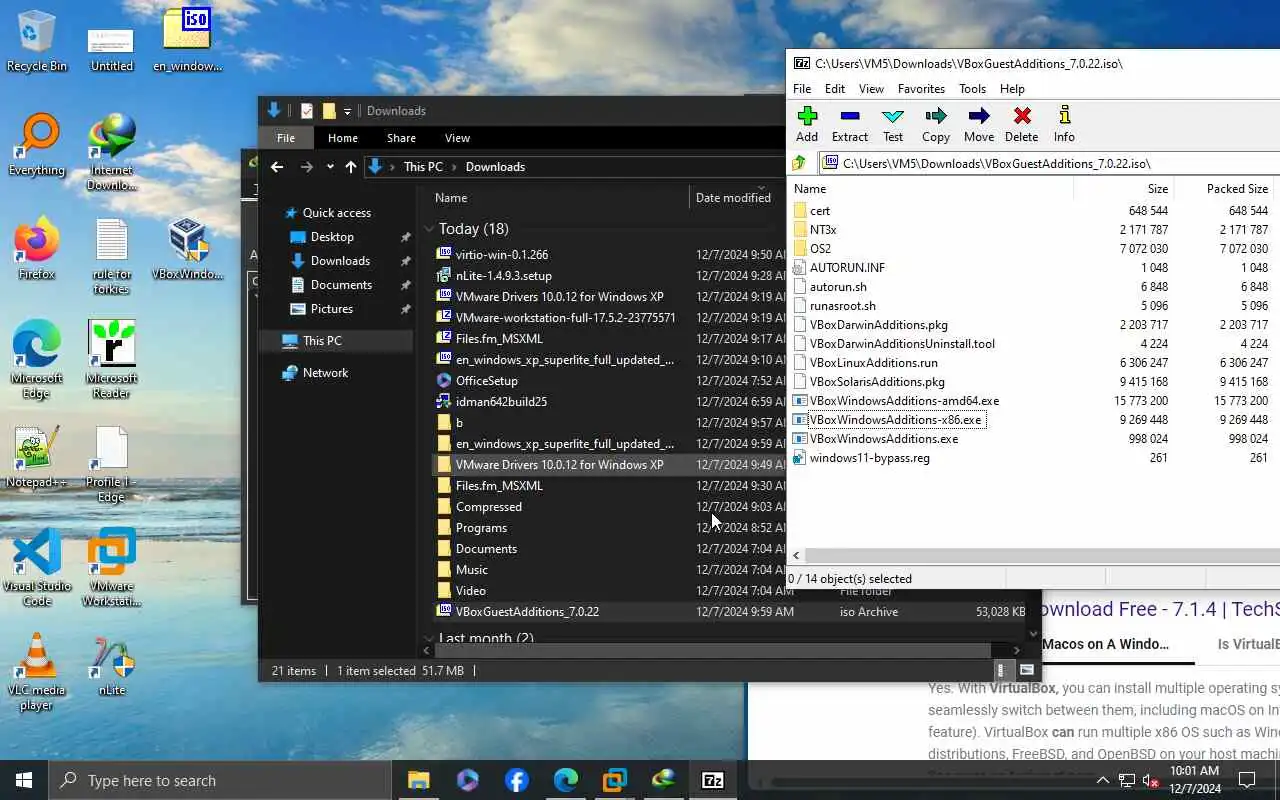Click Explorer horizontal scrollbar track
The width and height of the screenshot is (1280, 800).
715,650
